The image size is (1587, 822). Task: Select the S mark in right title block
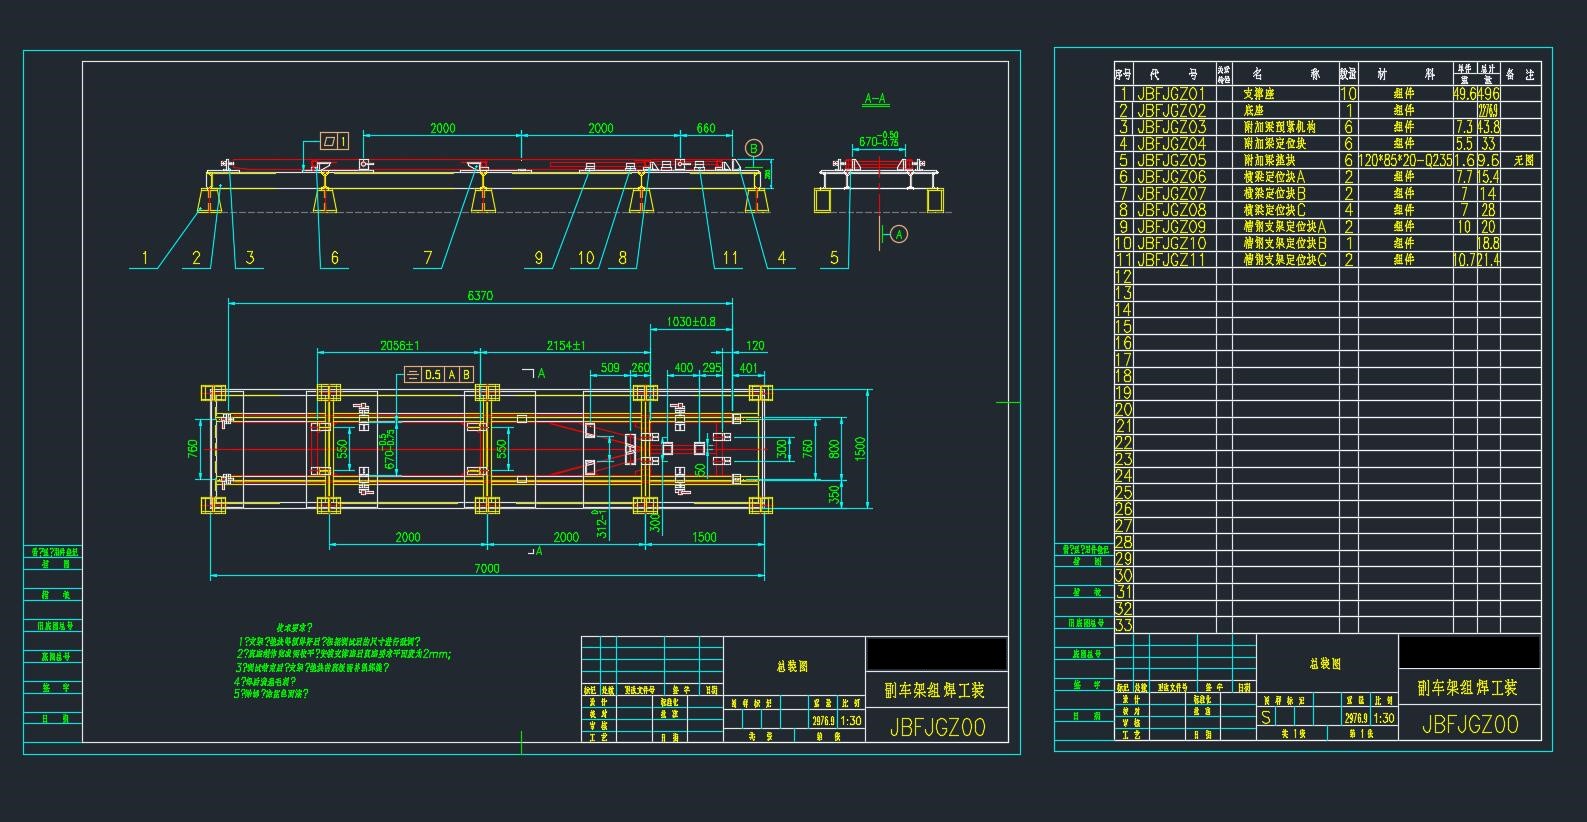(x=1266, y=717)
